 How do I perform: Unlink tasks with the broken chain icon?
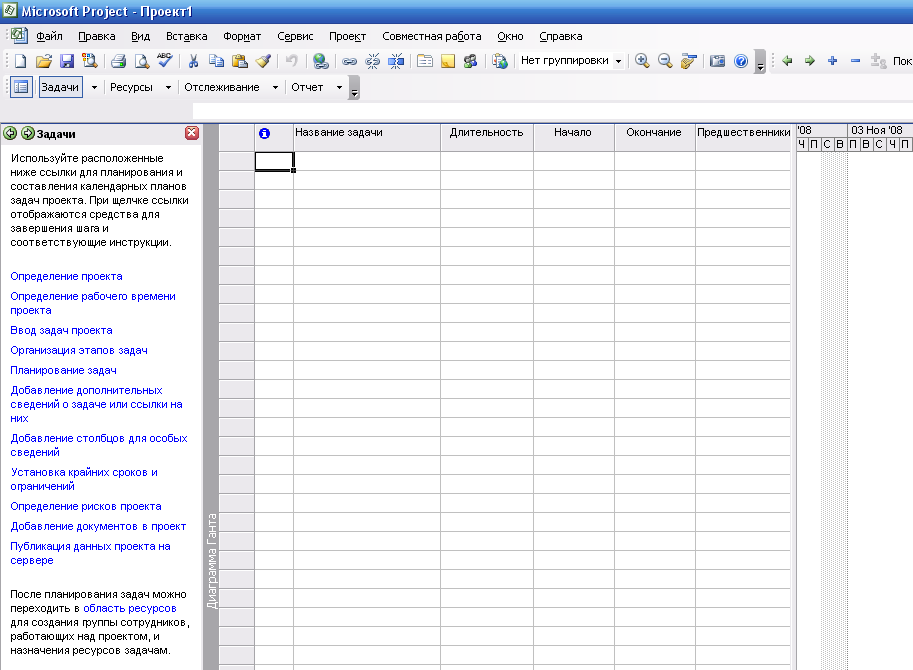373,61
